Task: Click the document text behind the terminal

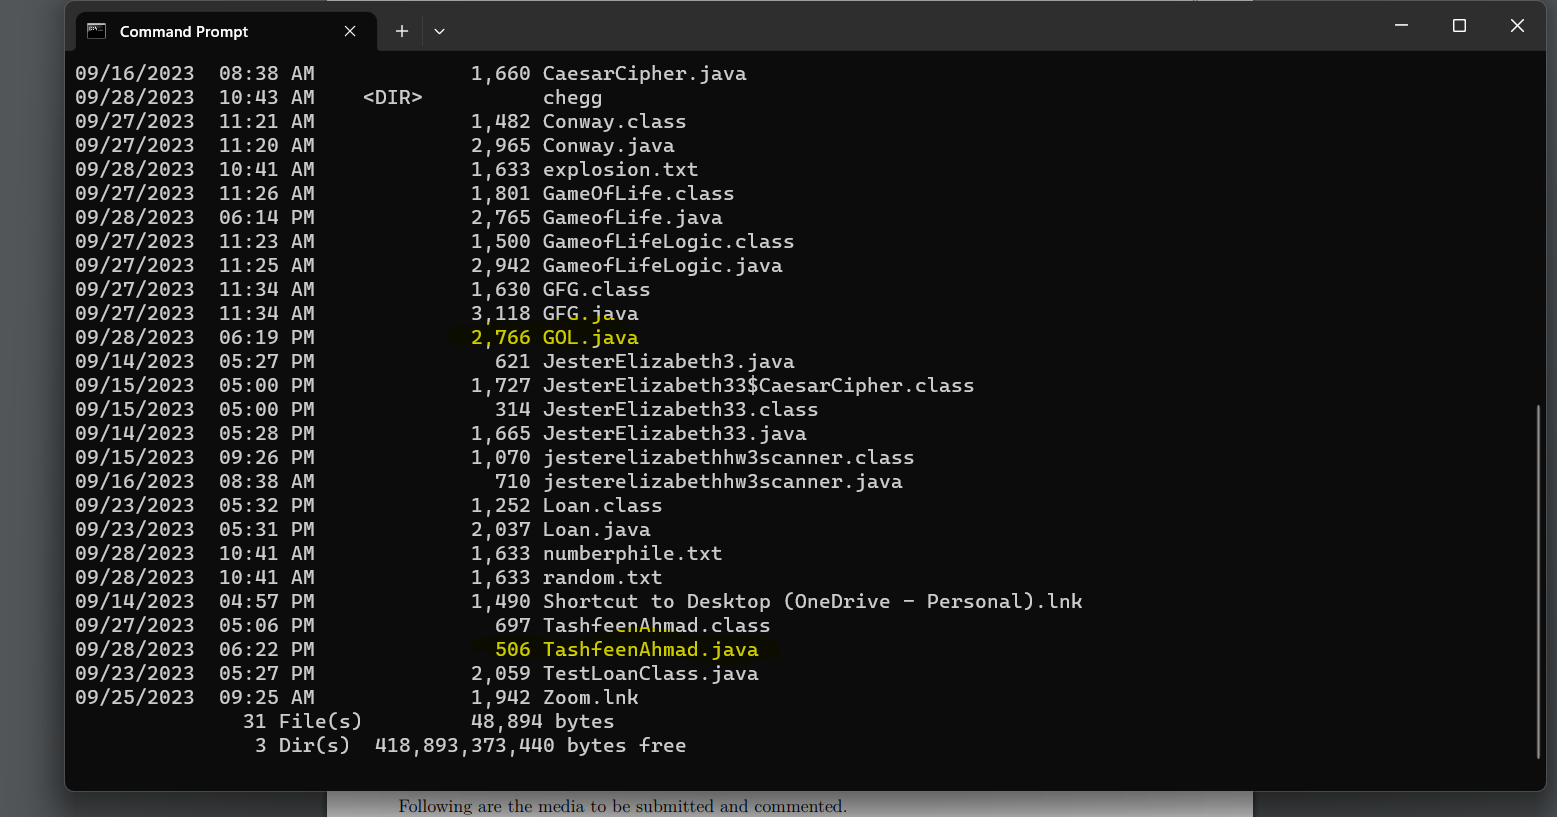Action: [x=622, y=806]
